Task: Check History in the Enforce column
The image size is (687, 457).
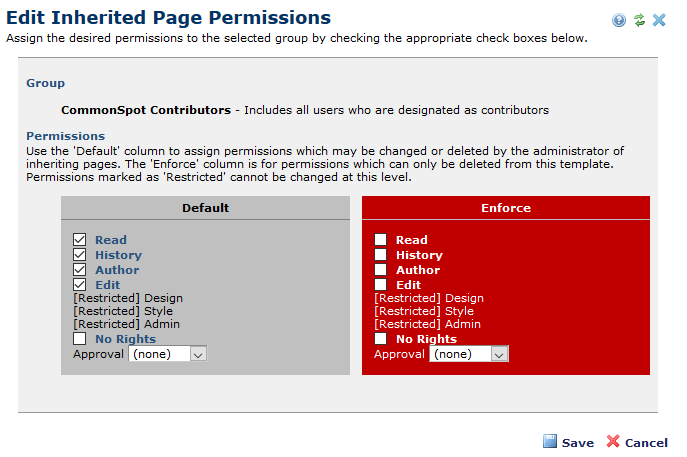Action: (x=381, y=255)
